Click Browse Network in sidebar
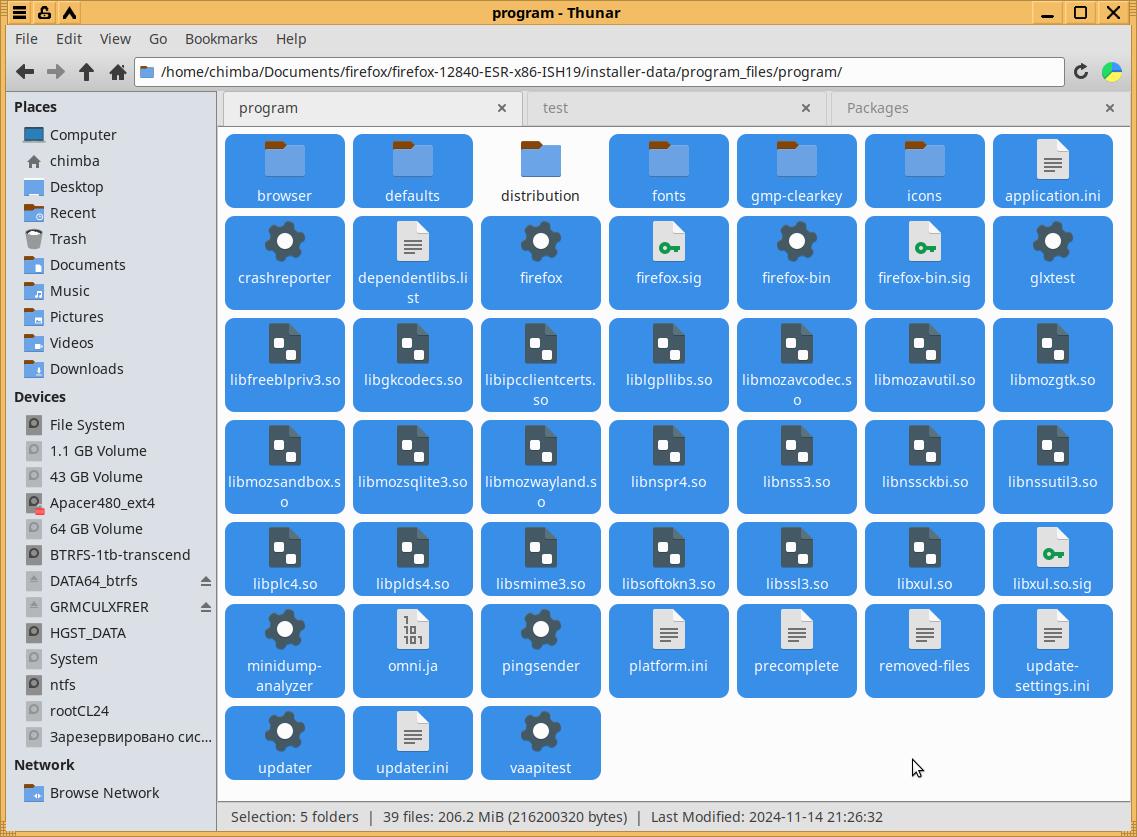The height and width of the screenshot is (837, 1137). click(x=111, y=793)
